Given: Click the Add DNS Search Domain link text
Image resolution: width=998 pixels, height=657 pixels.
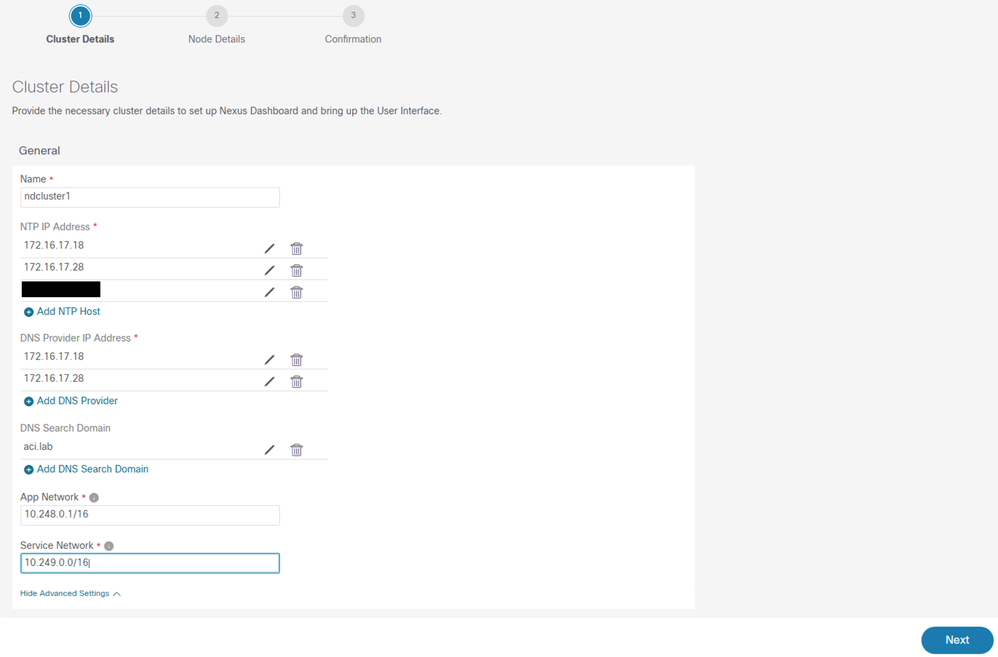Looking at the screenshot, I should click(92, 469).
